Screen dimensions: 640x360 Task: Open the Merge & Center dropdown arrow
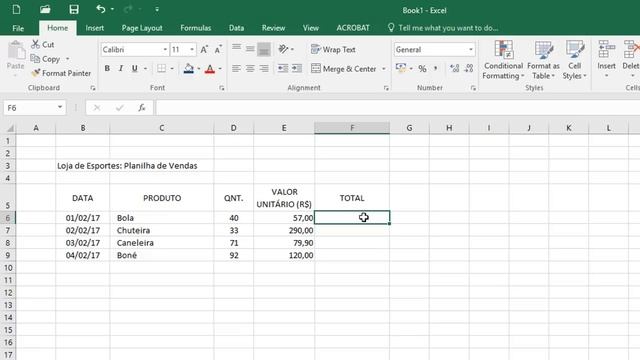point(384,69)
